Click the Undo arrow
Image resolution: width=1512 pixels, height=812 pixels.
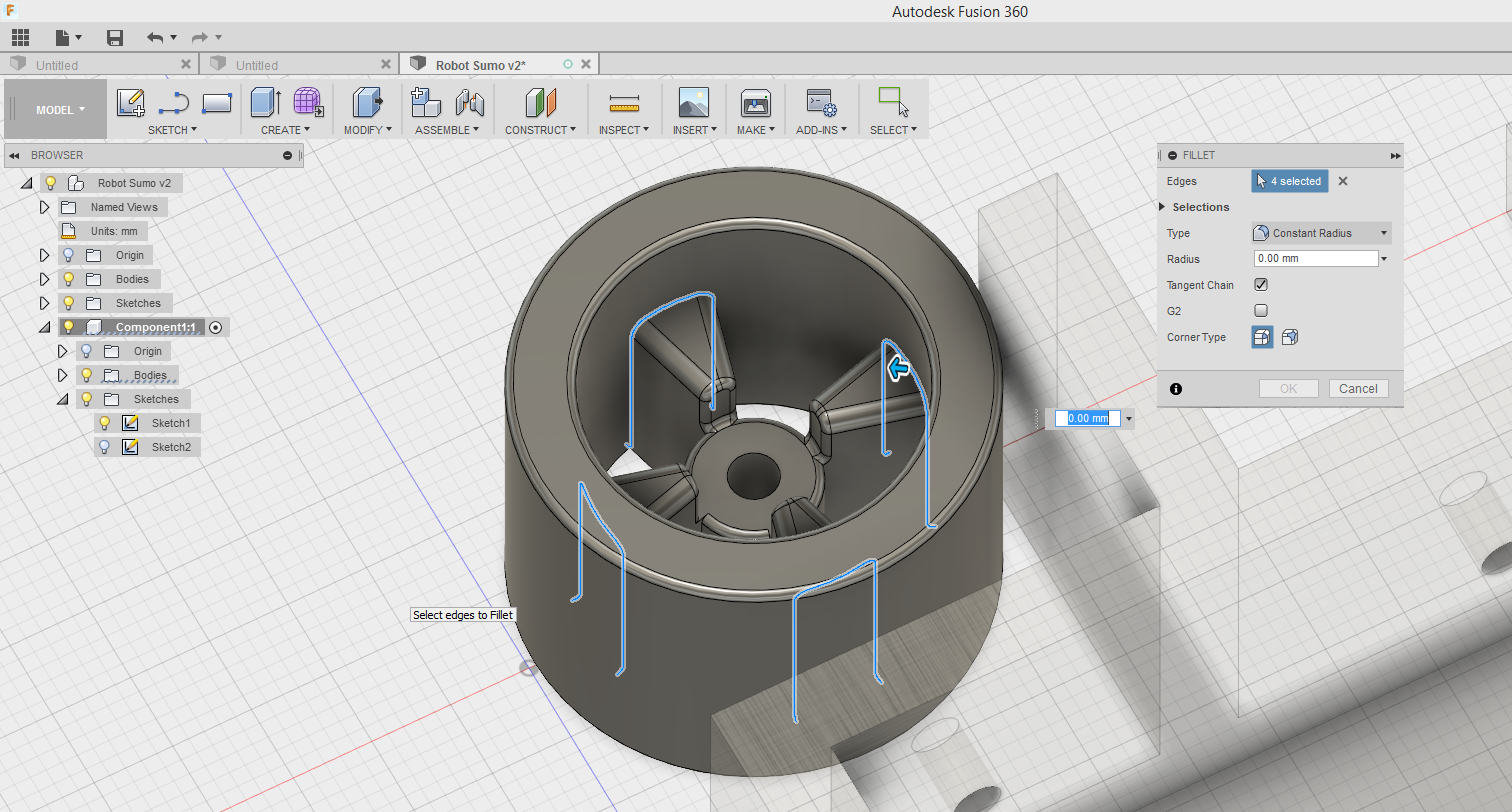coord(155,37)
